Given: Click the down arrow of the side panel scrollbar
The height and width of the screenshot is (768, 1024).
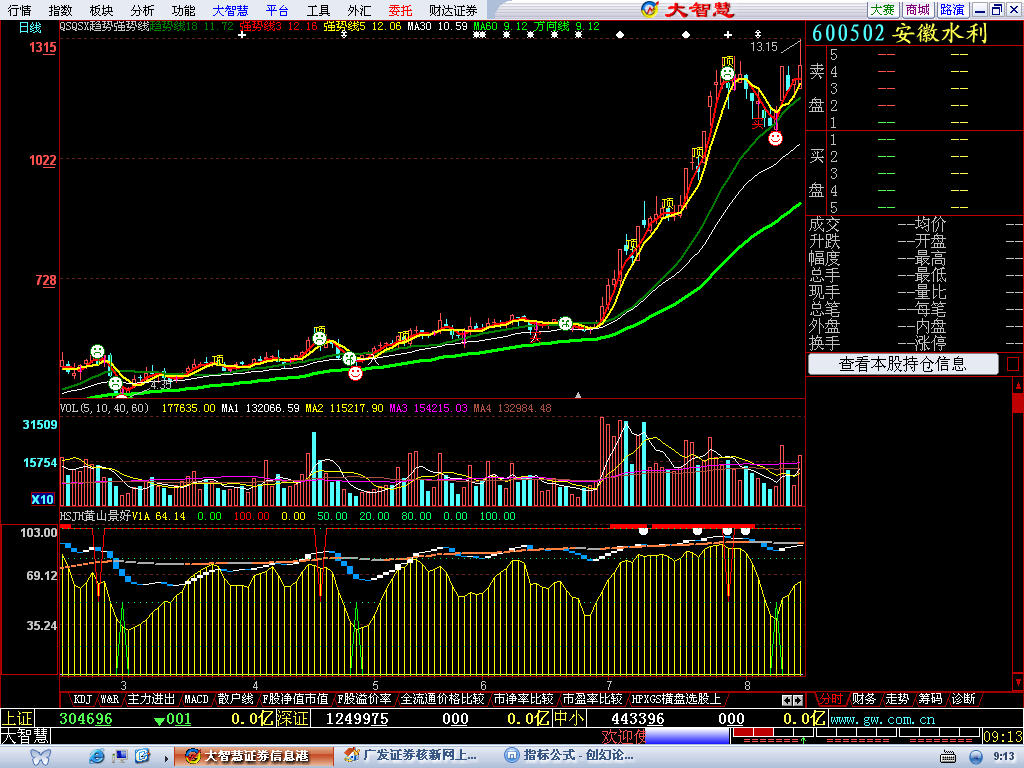Looking at the screenshot, I should [x=1018, y=683].
